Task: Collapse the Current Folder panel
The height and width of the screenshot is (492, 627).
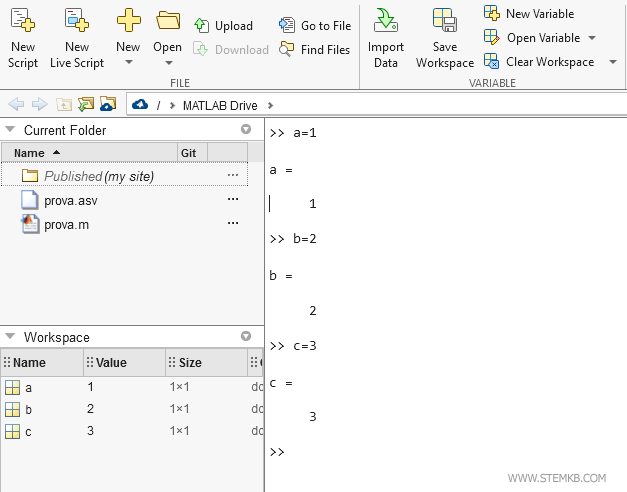Action: coord(10,130)
